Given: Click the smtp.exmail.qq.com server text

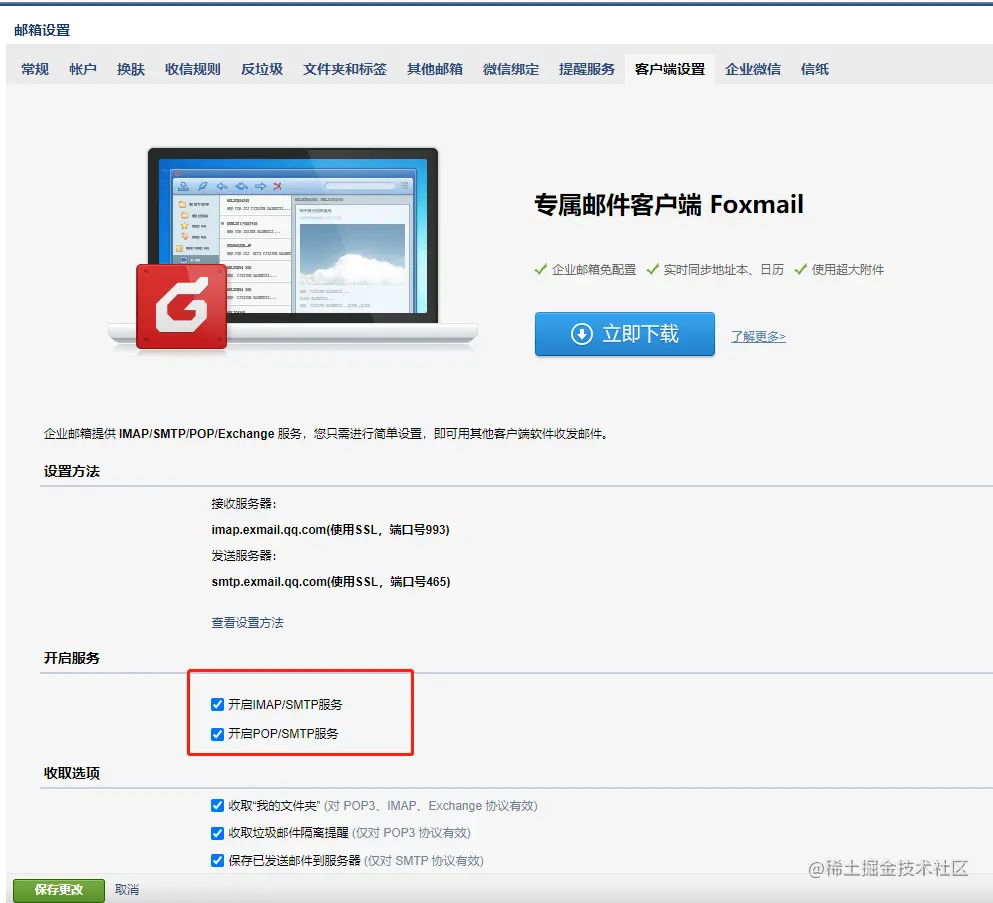Looking at the screenshot, I should tap(331, 581).
